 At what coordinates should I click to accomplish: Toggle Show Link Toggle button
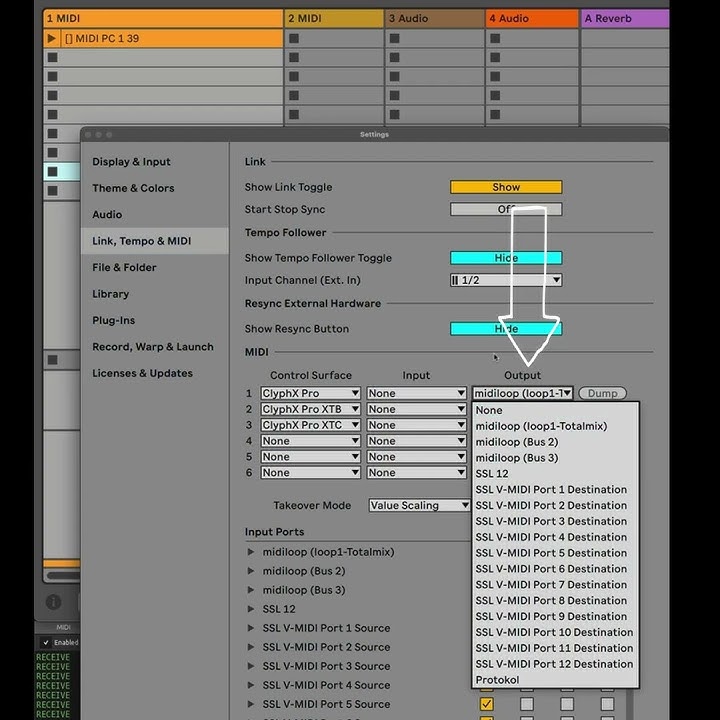tap(506, 187)
